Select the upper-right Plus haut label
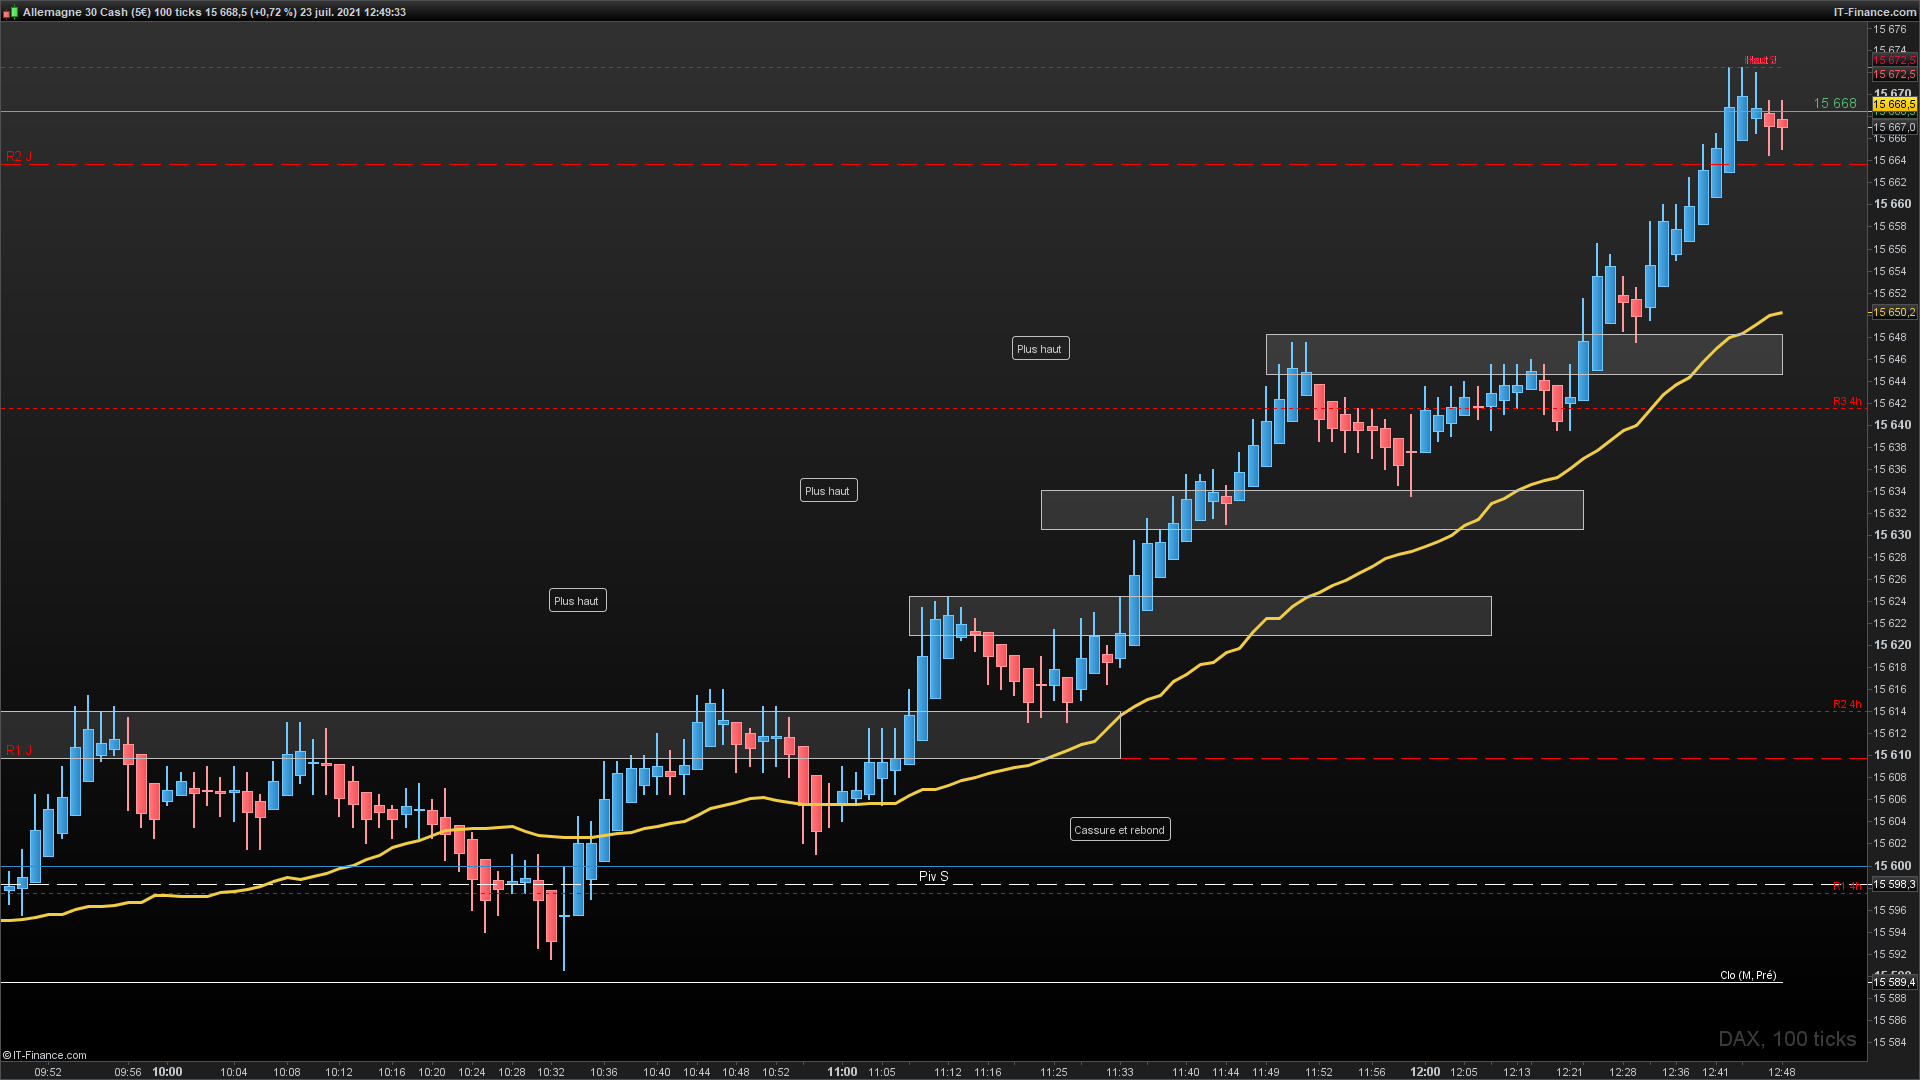The height and width of the screenshot is (1080, 1920). pyautogui.click(x=1039, y=349)
